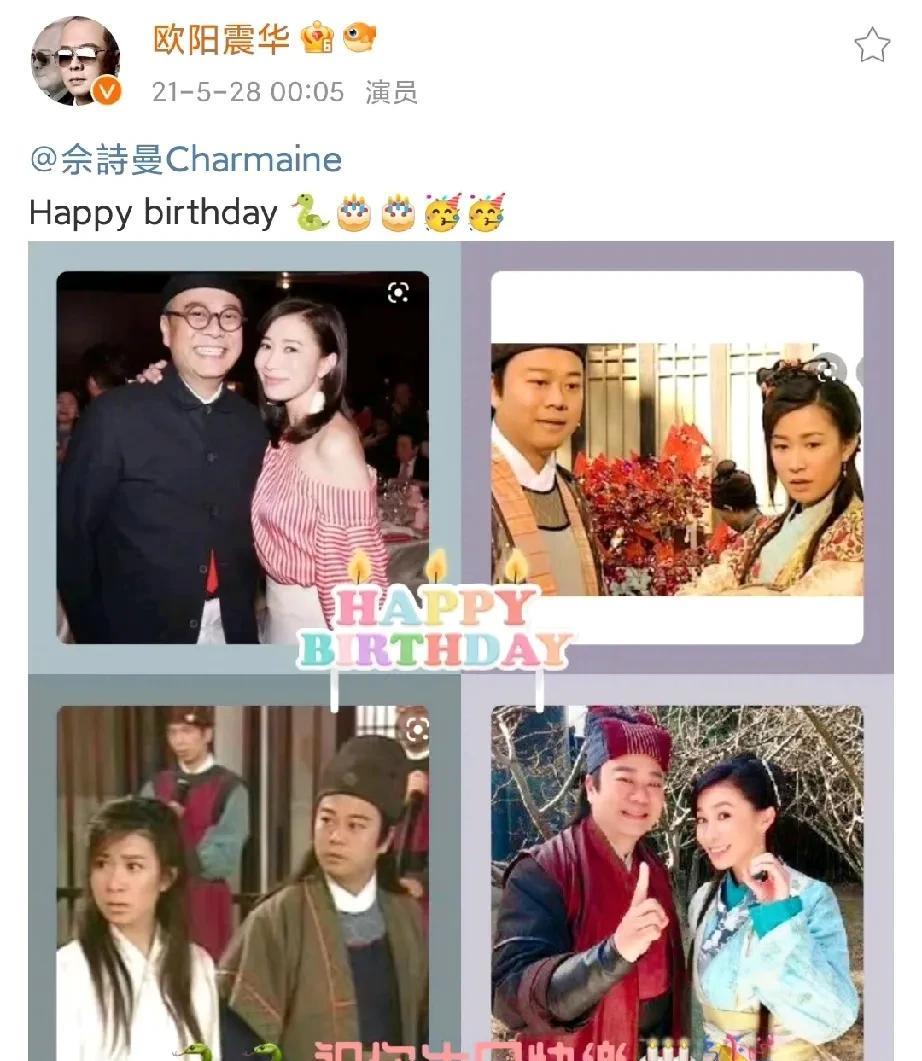Tap the last party face emoji

[486, 212]
